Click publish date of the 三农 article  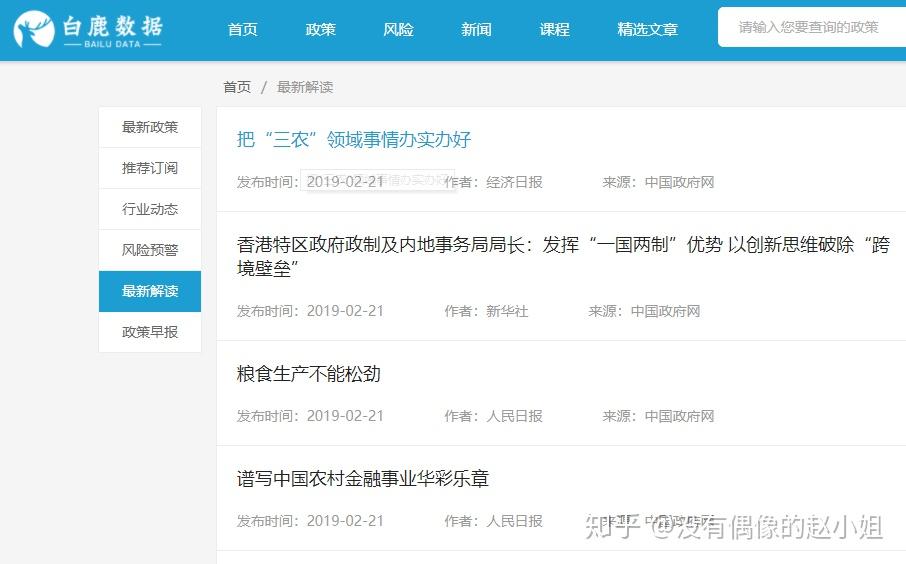click(310, 182)
